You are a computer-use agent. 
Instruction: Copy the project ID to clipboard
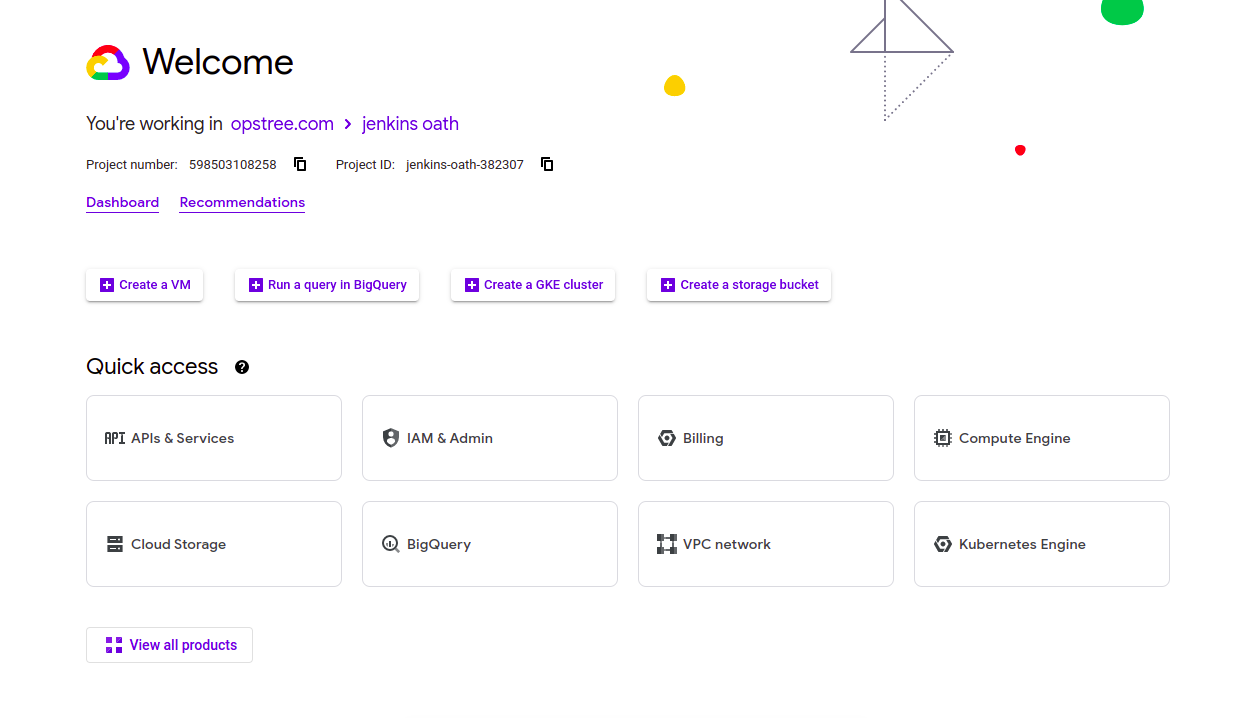click(x=547, y=164)
